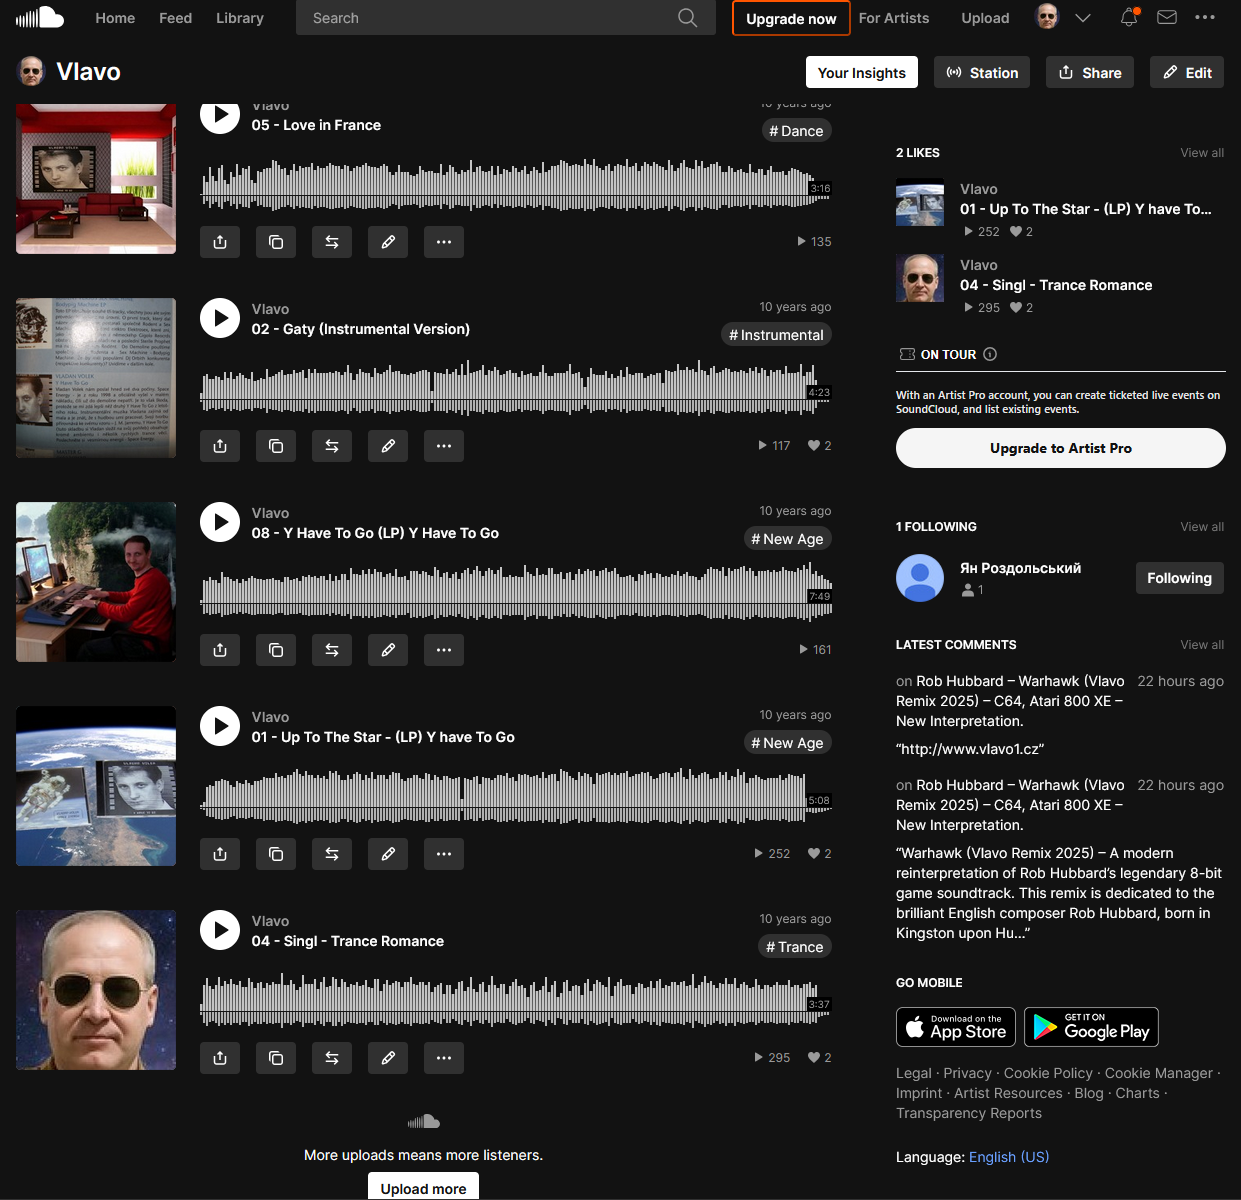This screenshot has height=1200, width=1241.
Task: Open Your Insights
Action: 862,72
